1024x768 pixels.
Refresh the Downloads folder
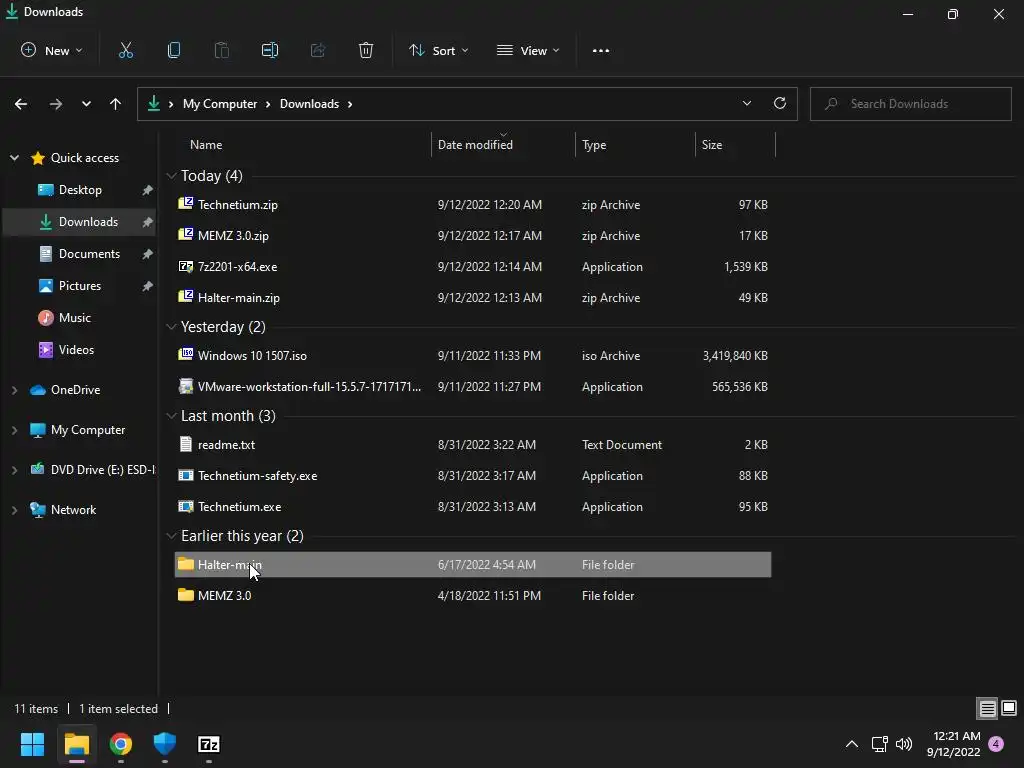[x=780, y=103]
